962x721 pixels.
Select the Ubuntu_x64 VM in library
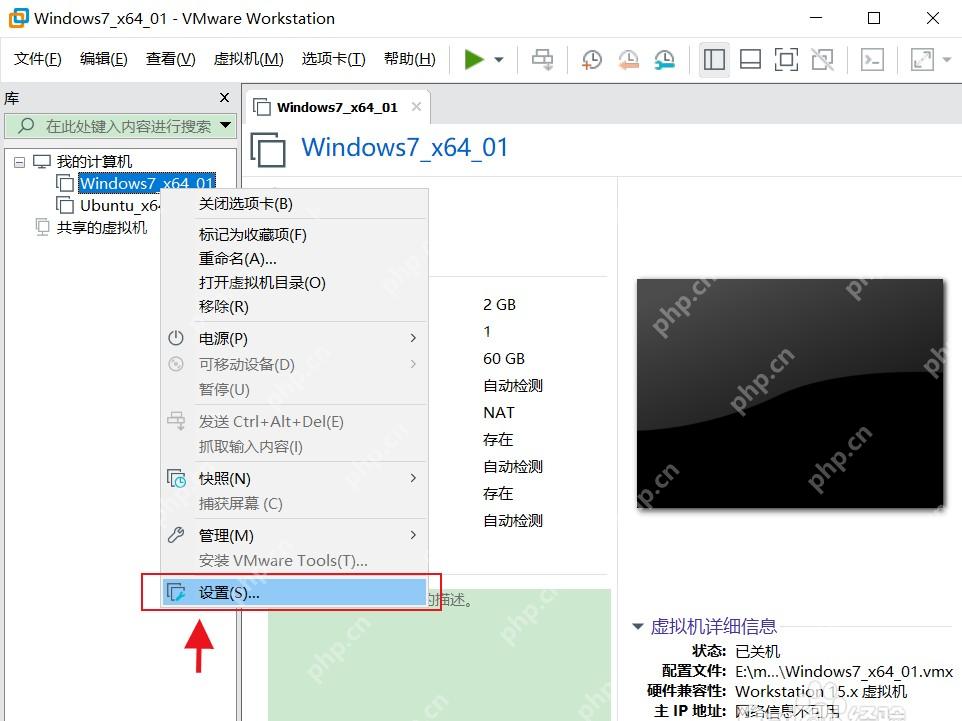(x=119, y=205)
